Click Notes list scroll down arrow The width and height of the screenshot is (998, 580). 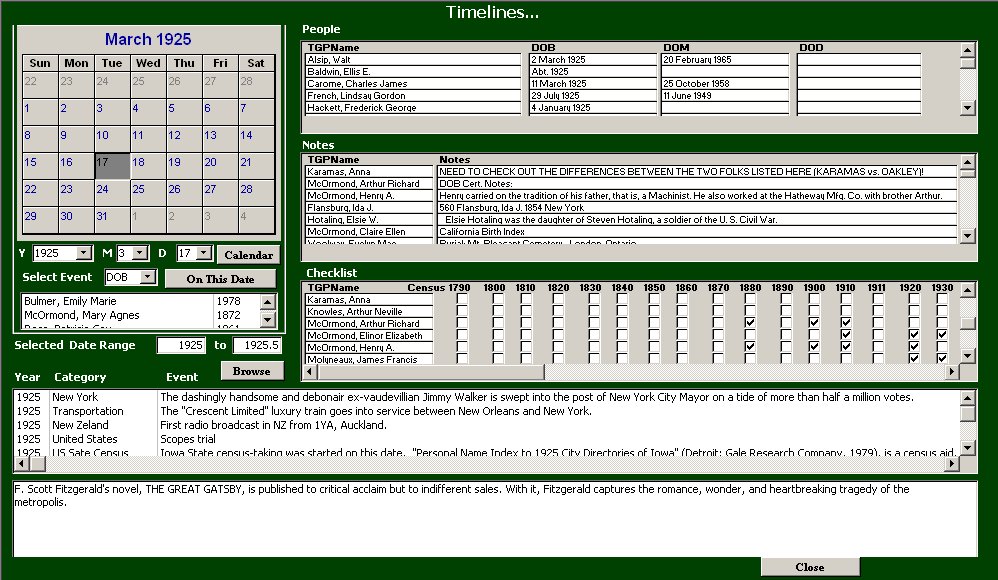[967, 236]
